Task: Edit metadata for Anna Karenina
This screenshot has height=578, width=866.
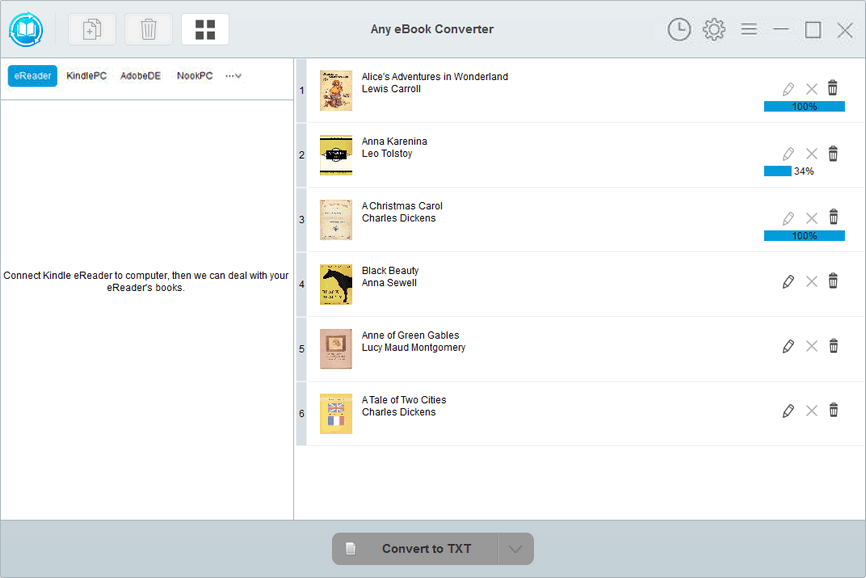Action: pyautogui.click(x=788, y=153)
